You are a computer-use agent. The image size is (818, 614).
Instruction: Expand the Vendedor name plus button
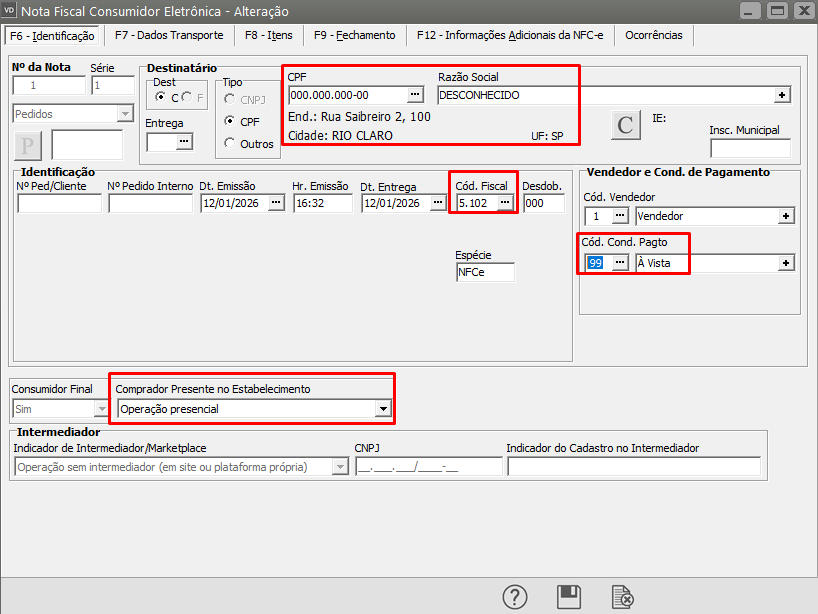[x=786, y=216]
